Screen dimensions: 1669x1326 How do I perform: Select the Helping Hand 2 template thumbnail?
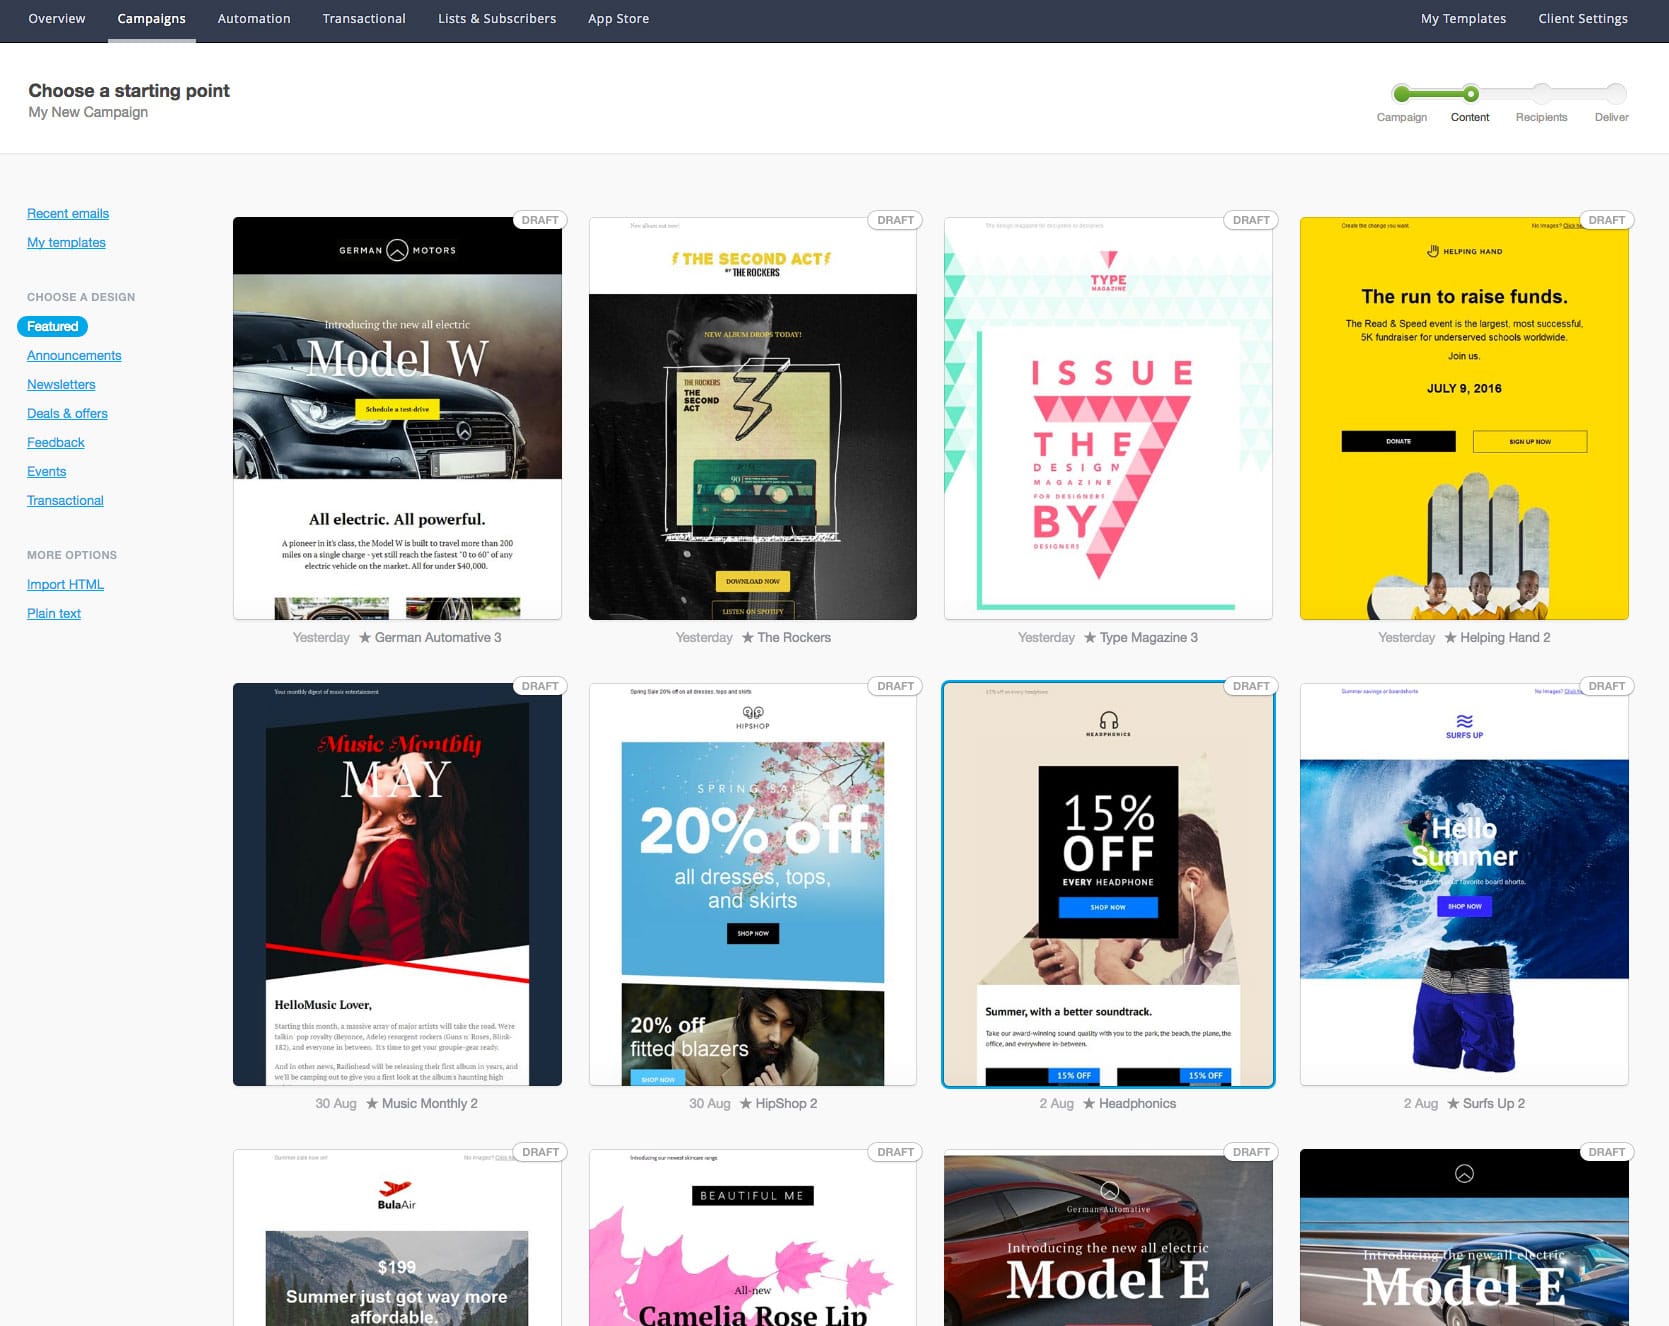point(1464,418)
